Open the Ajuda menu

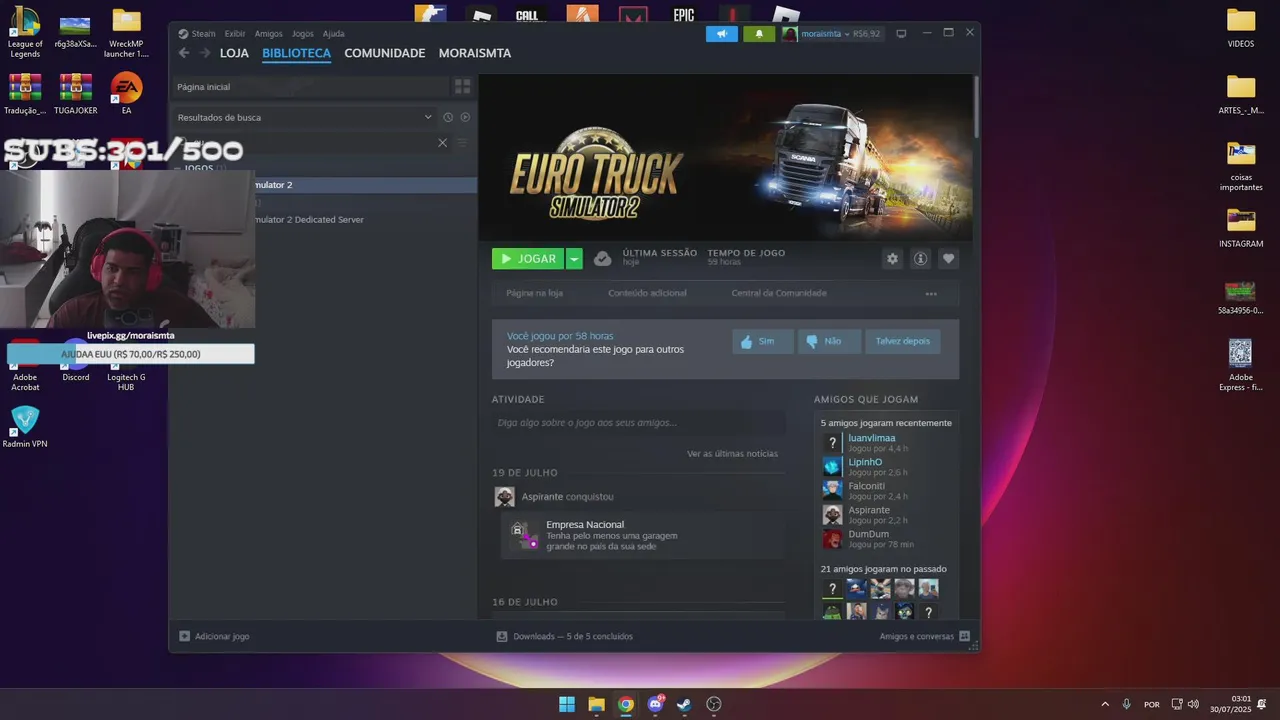click(333, 34)
